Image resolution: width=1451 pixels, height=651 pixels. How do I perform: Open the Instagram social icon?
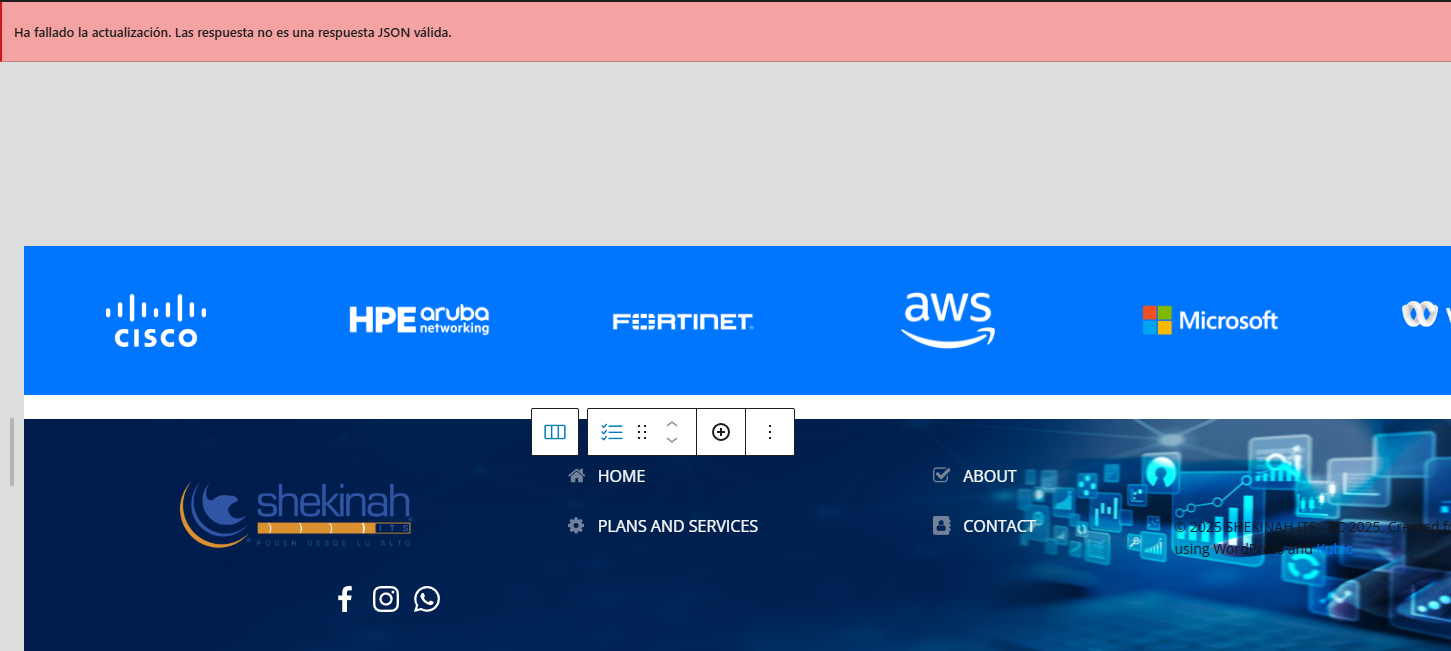pos(386,599)
